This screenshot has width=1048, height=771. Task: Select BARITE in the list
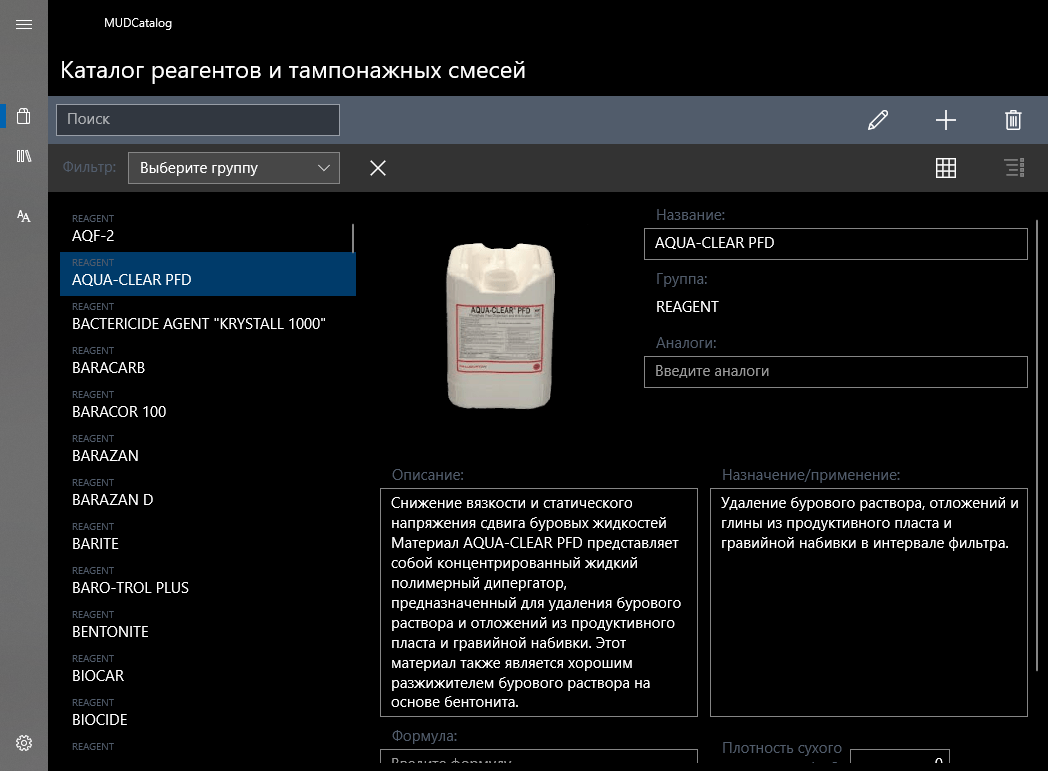(207, 538)
